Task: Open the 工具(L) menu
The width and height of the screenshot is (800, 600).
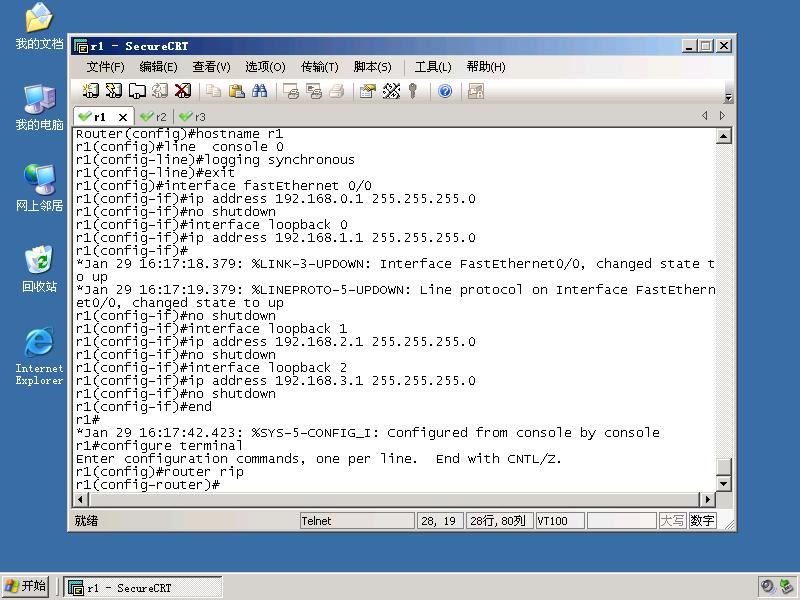Action: (433, 67)
